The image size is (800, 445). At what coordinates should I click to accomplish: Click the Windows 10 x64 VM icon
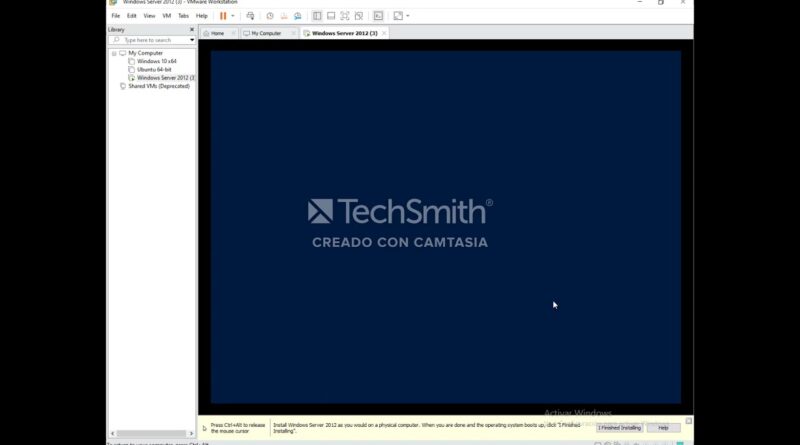132,61
